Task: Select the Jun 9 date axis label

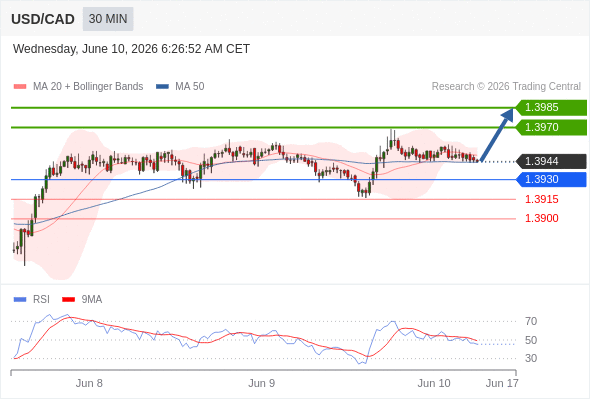Action: [262, 383]
